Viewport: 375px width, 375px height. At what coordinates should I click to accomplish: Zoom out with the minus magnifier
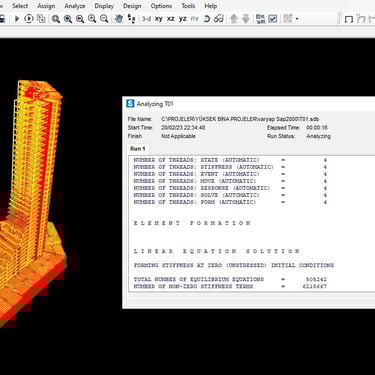104,19
